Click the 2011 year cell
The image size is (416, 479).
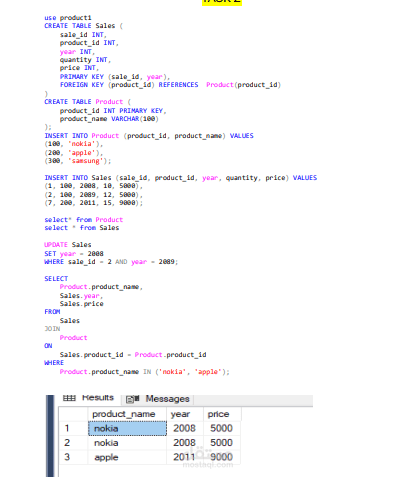(x=185, y=457)
